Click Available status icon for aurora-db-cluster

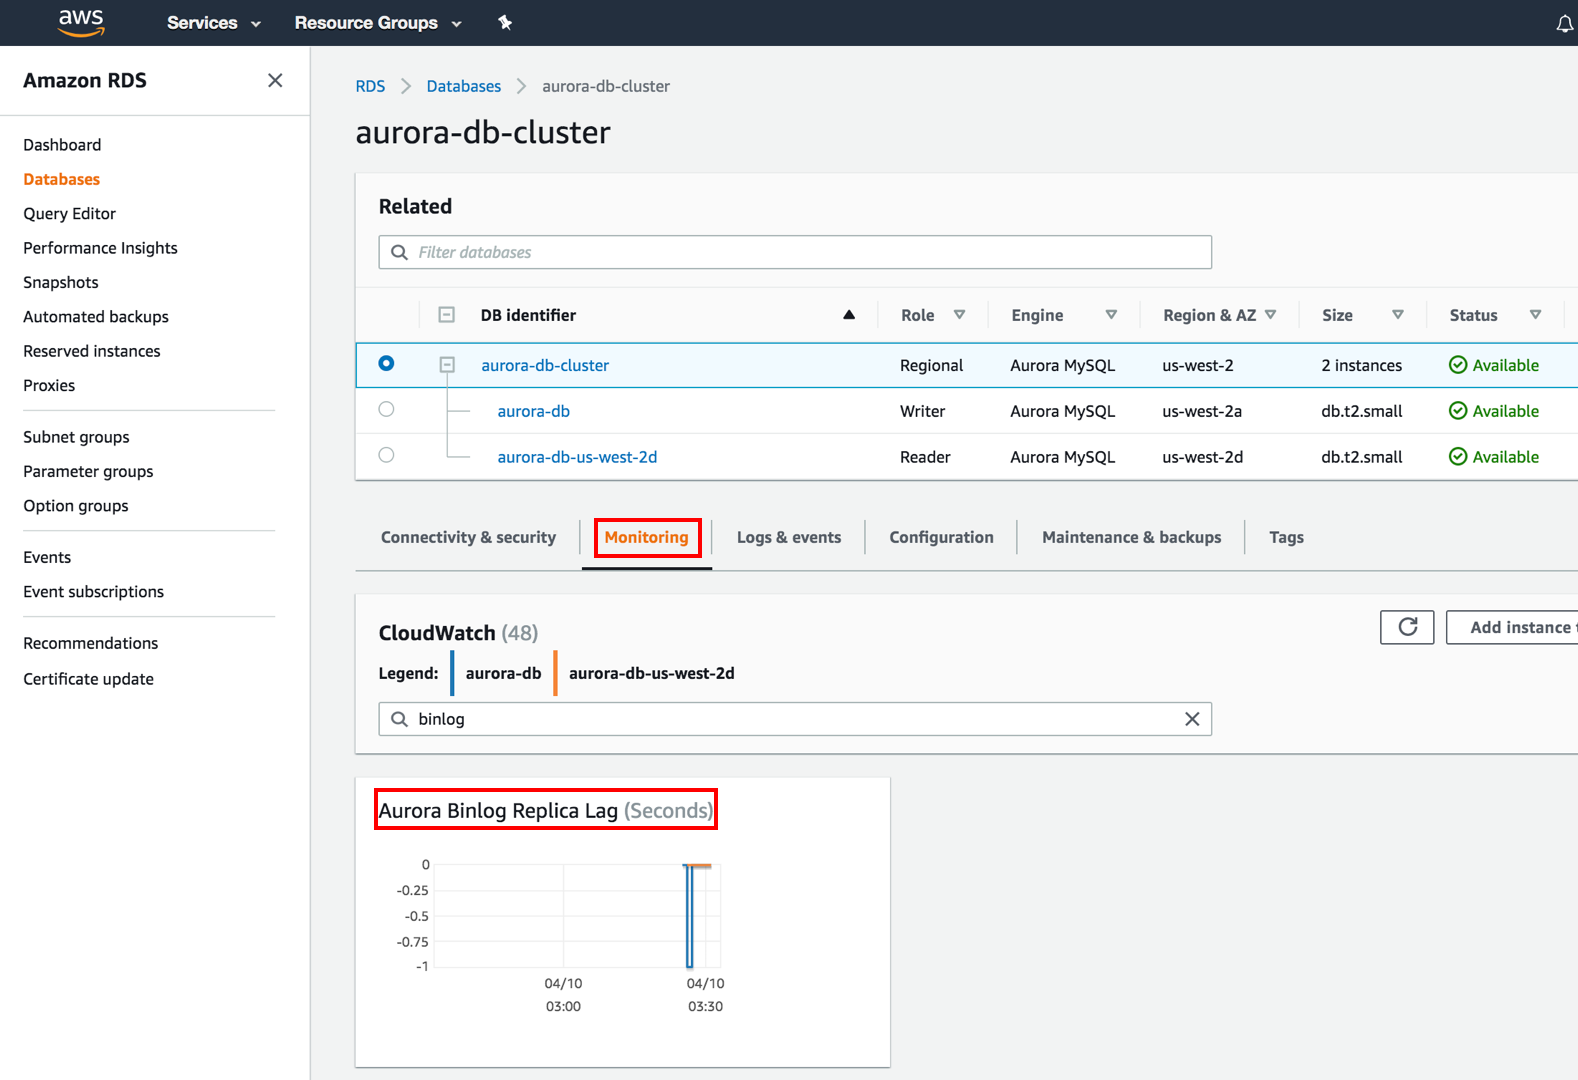(1458, 365)
